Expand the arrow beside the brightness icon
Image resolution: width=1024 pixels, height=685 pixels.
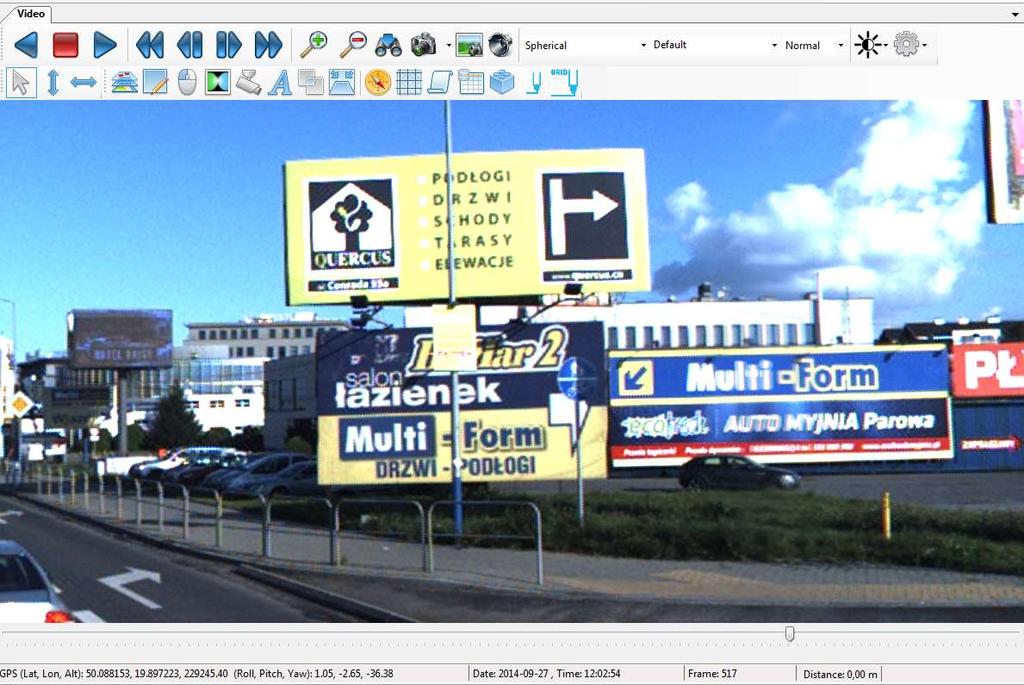(886, 45)
